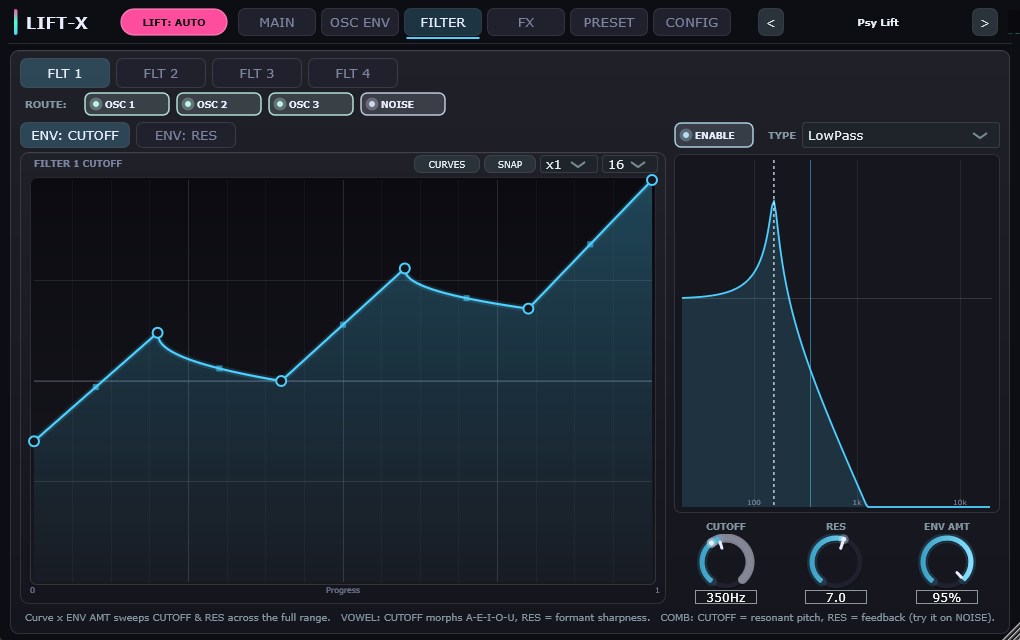Click the 350Hz cutoff value field
The image size is (1020, 640).
tap(726, 597)
